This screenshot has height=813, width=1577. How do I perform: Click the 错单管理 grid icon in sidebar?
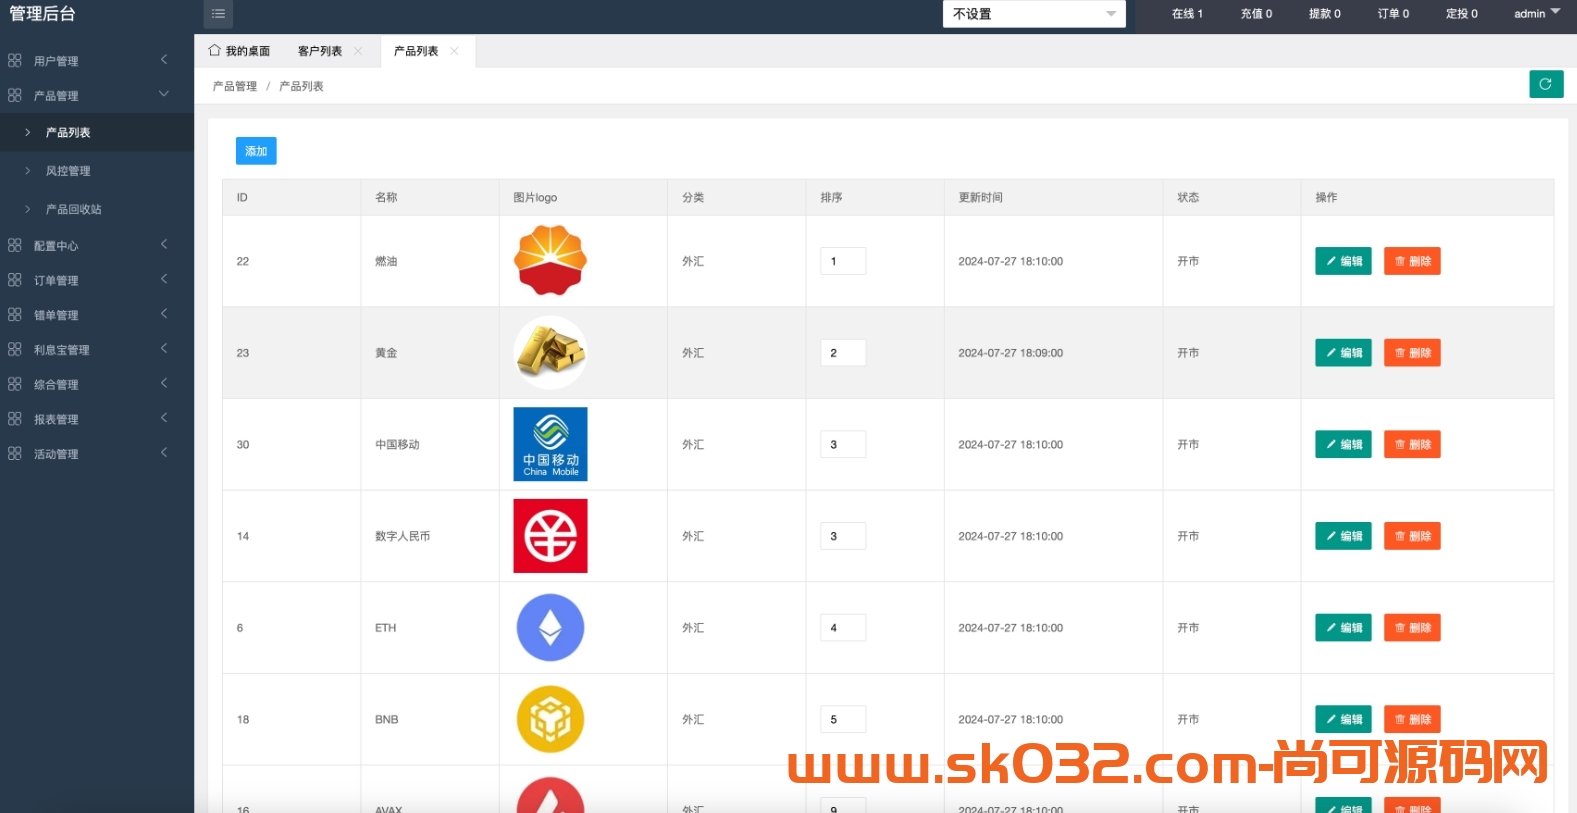[x=15, y=314]
